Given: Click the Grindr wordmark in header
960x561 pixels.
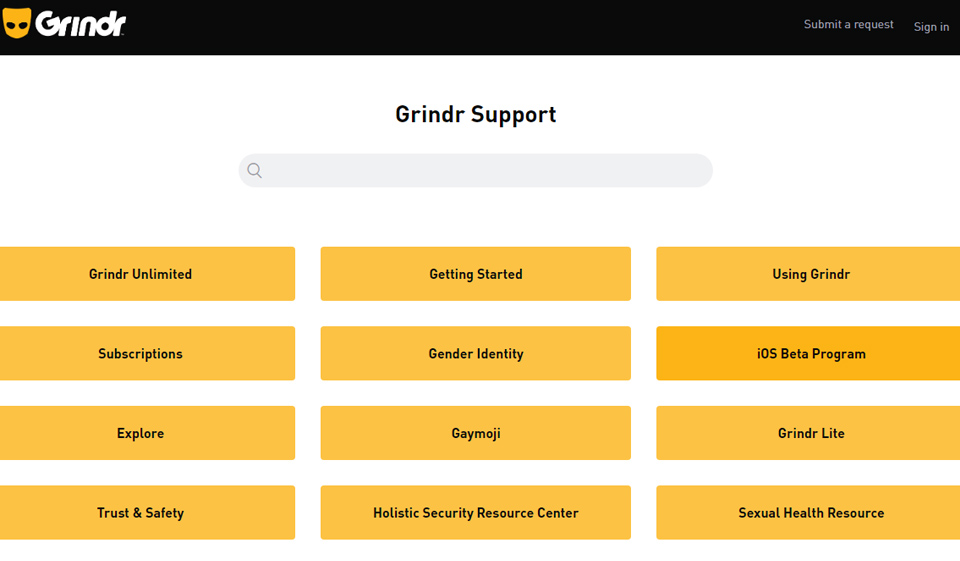Looking at the screenshot, I should (81, 23).
